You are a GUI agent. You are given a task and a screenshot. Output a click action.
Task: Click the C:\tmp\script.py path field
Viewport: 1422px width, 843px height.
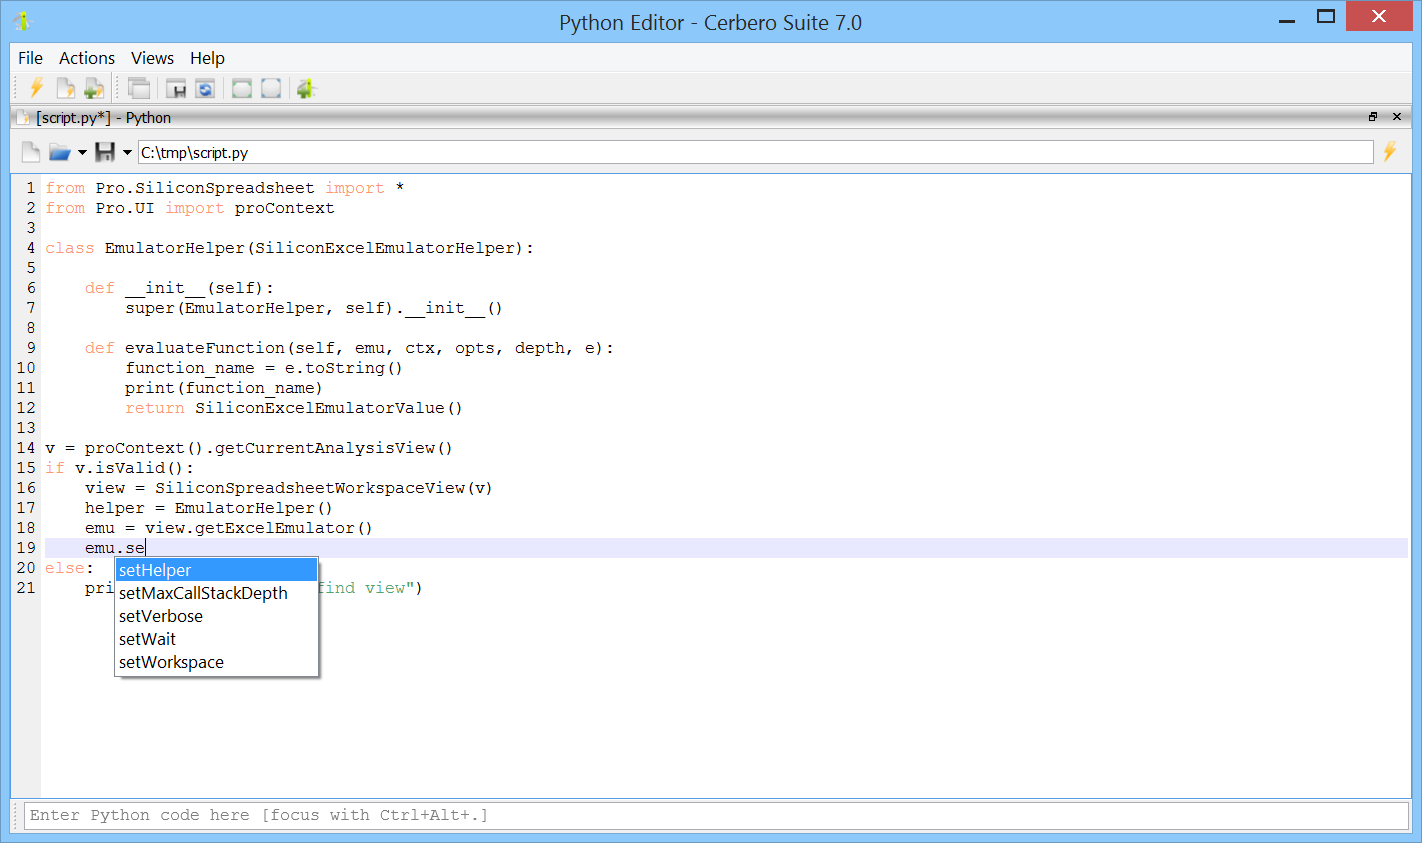point(755,152)
